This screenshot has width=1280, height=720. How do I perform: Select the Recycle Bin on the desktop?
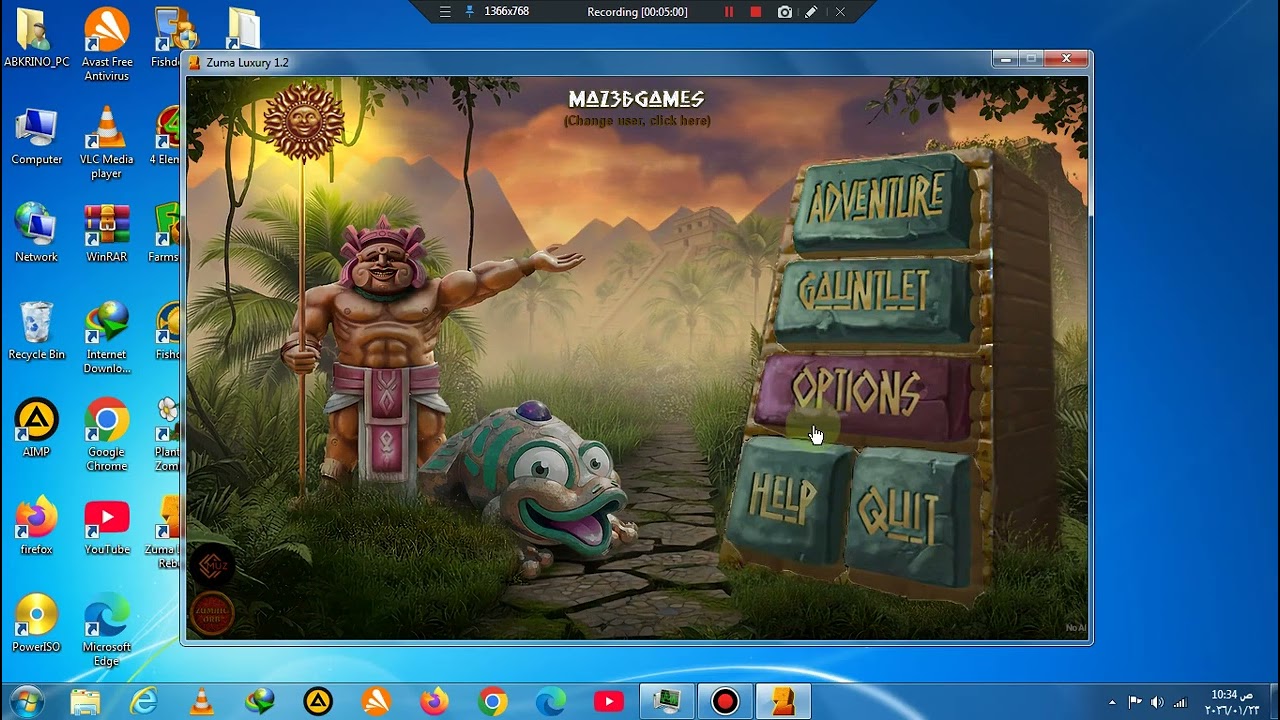(37, 330)
